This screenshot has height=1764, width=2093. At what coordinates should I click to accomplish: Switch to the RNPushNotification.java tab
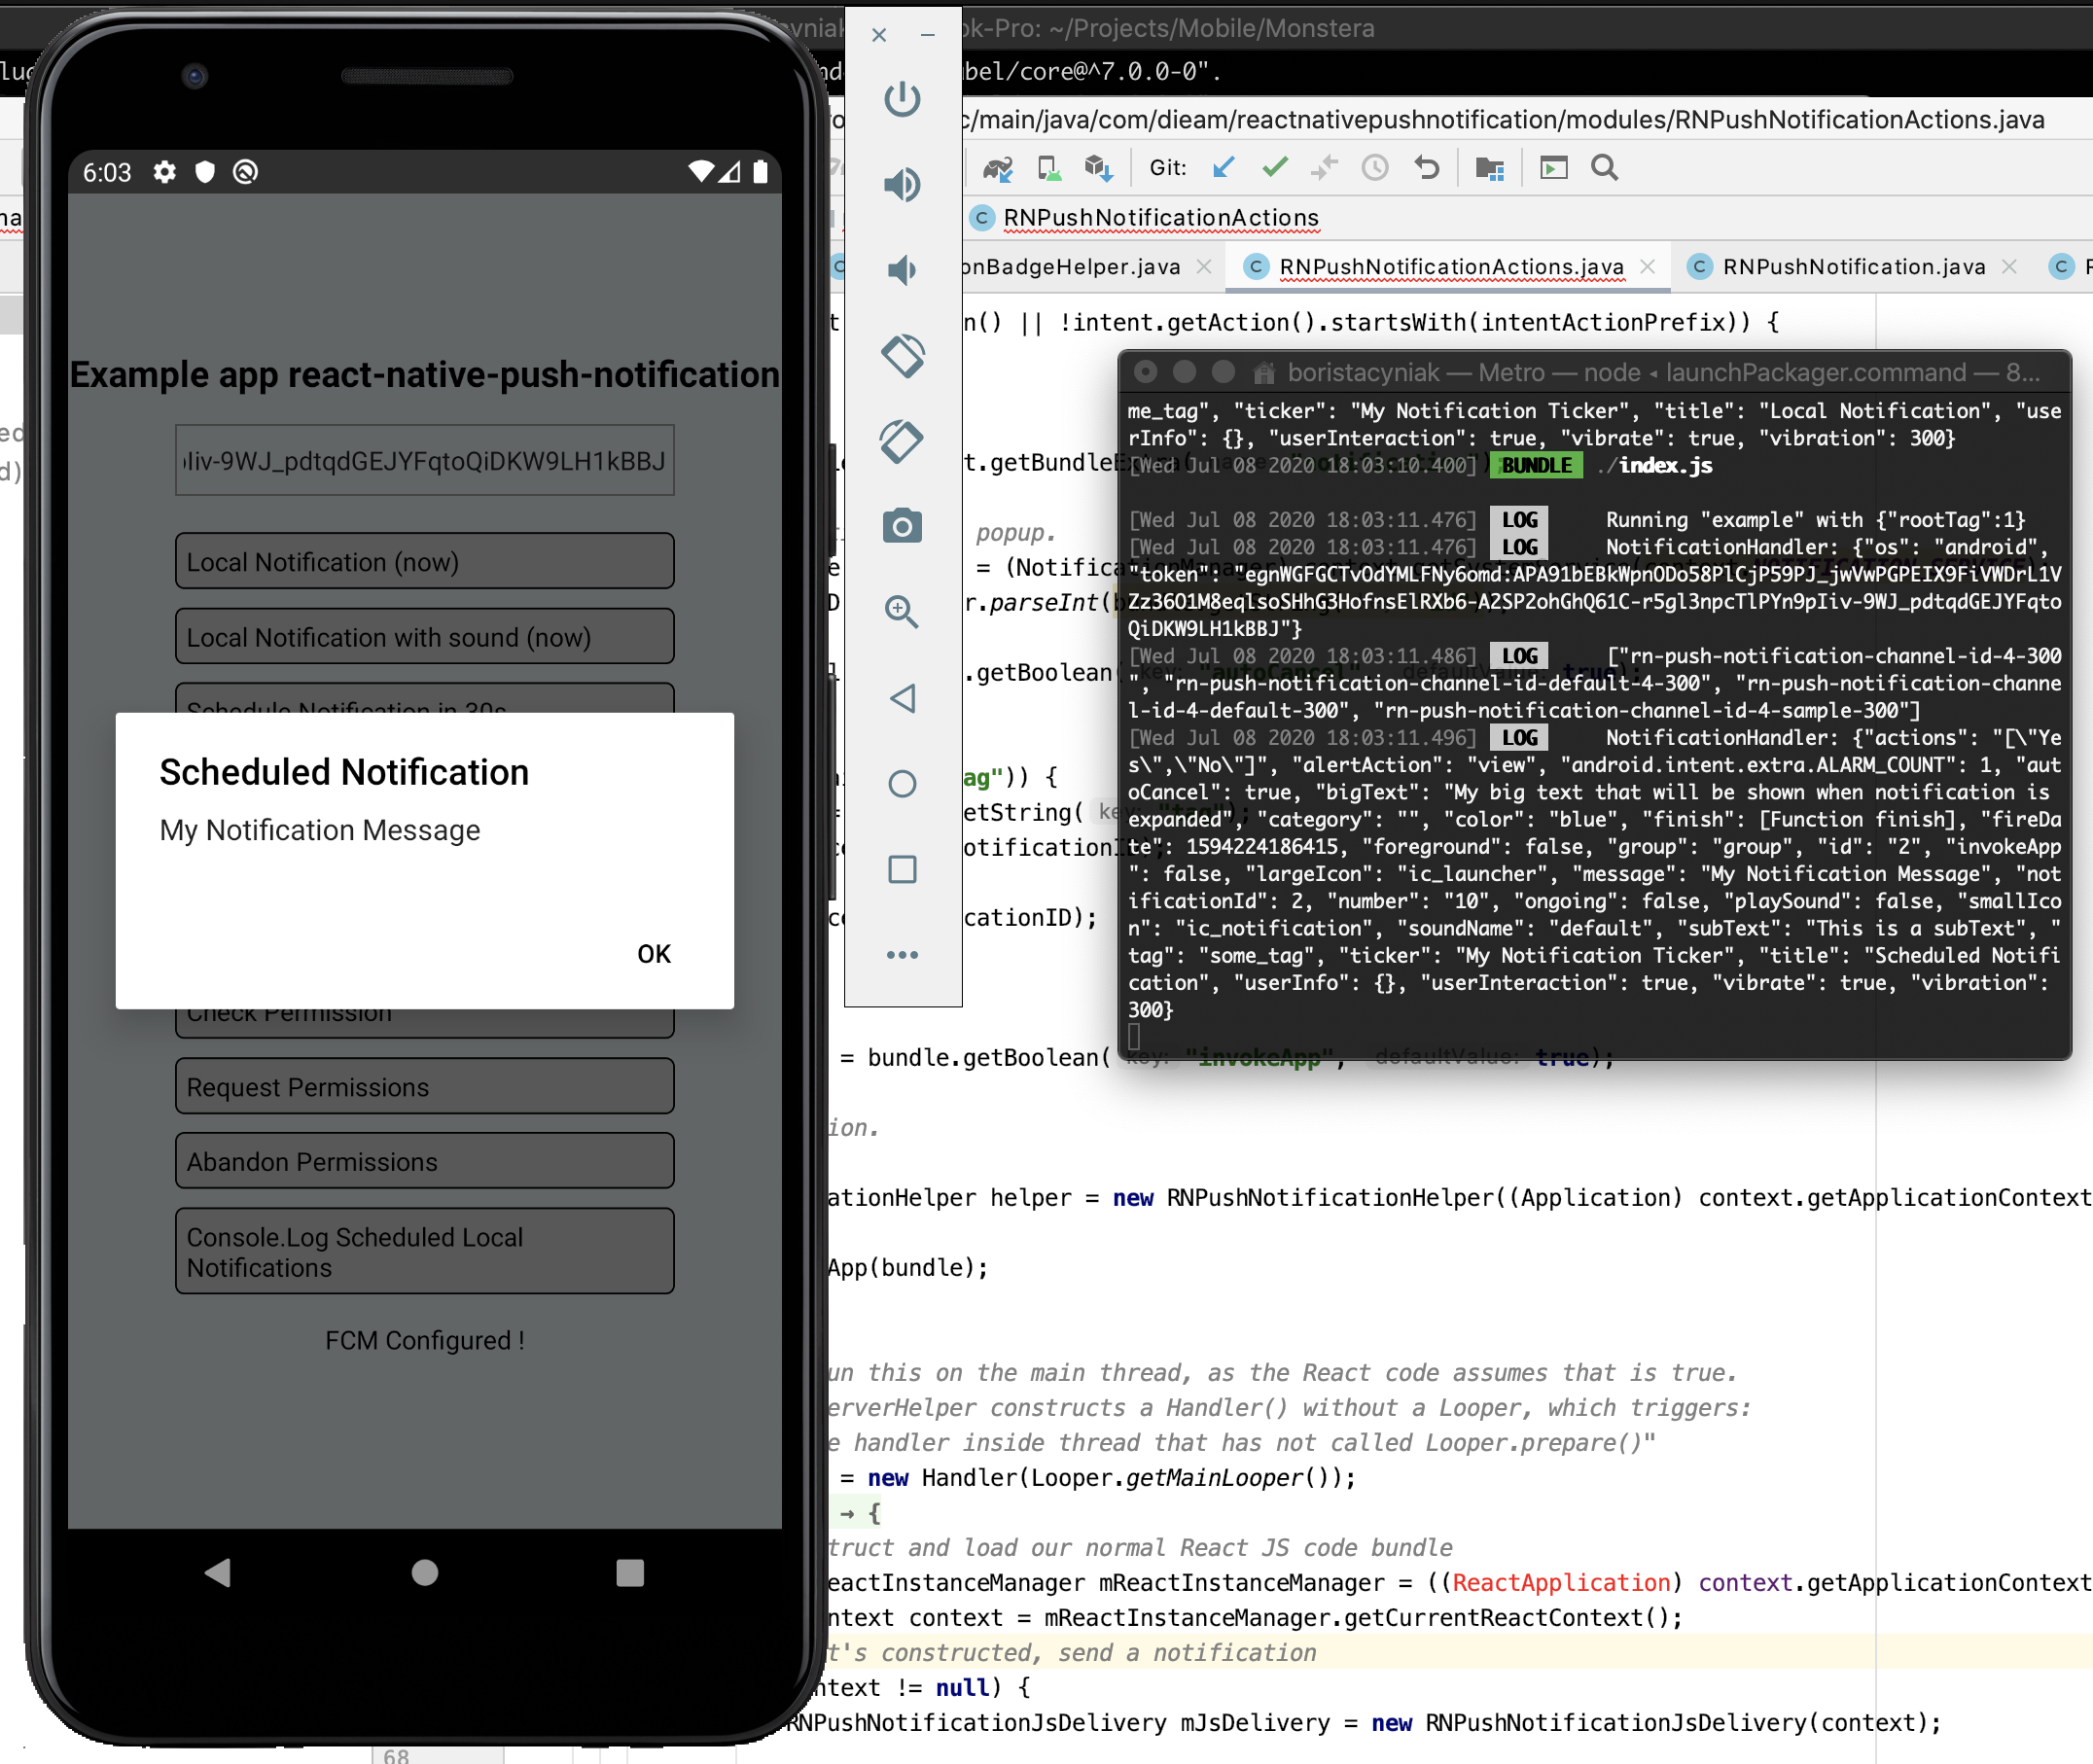coord(1852,266)
